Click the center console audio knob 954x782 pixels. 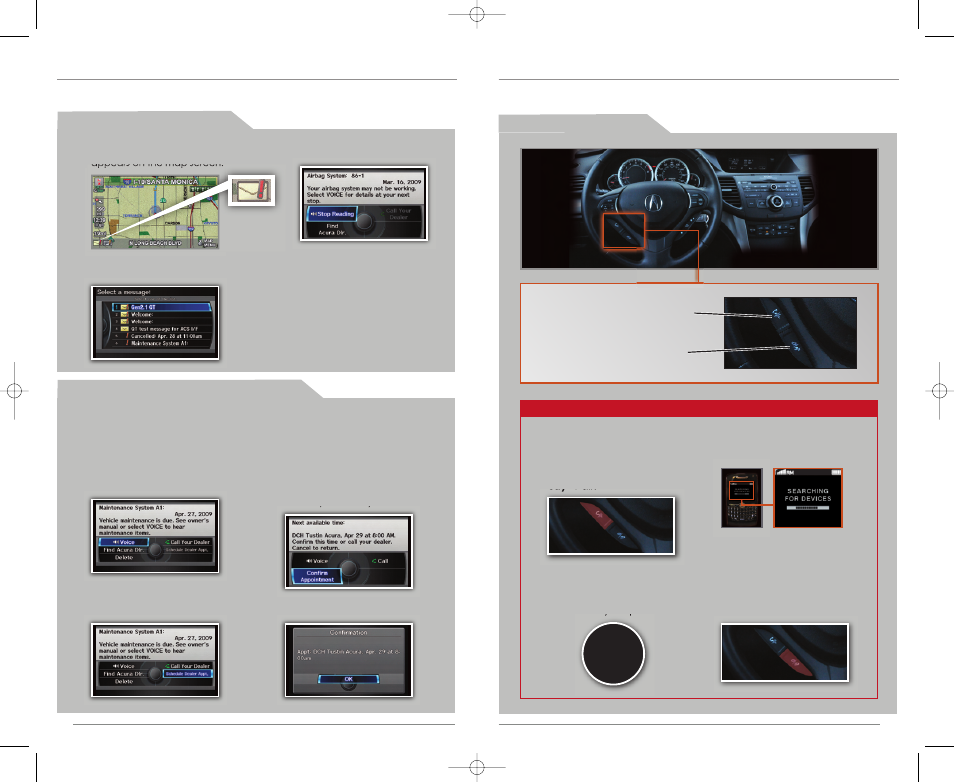click(x=776, y=201)
